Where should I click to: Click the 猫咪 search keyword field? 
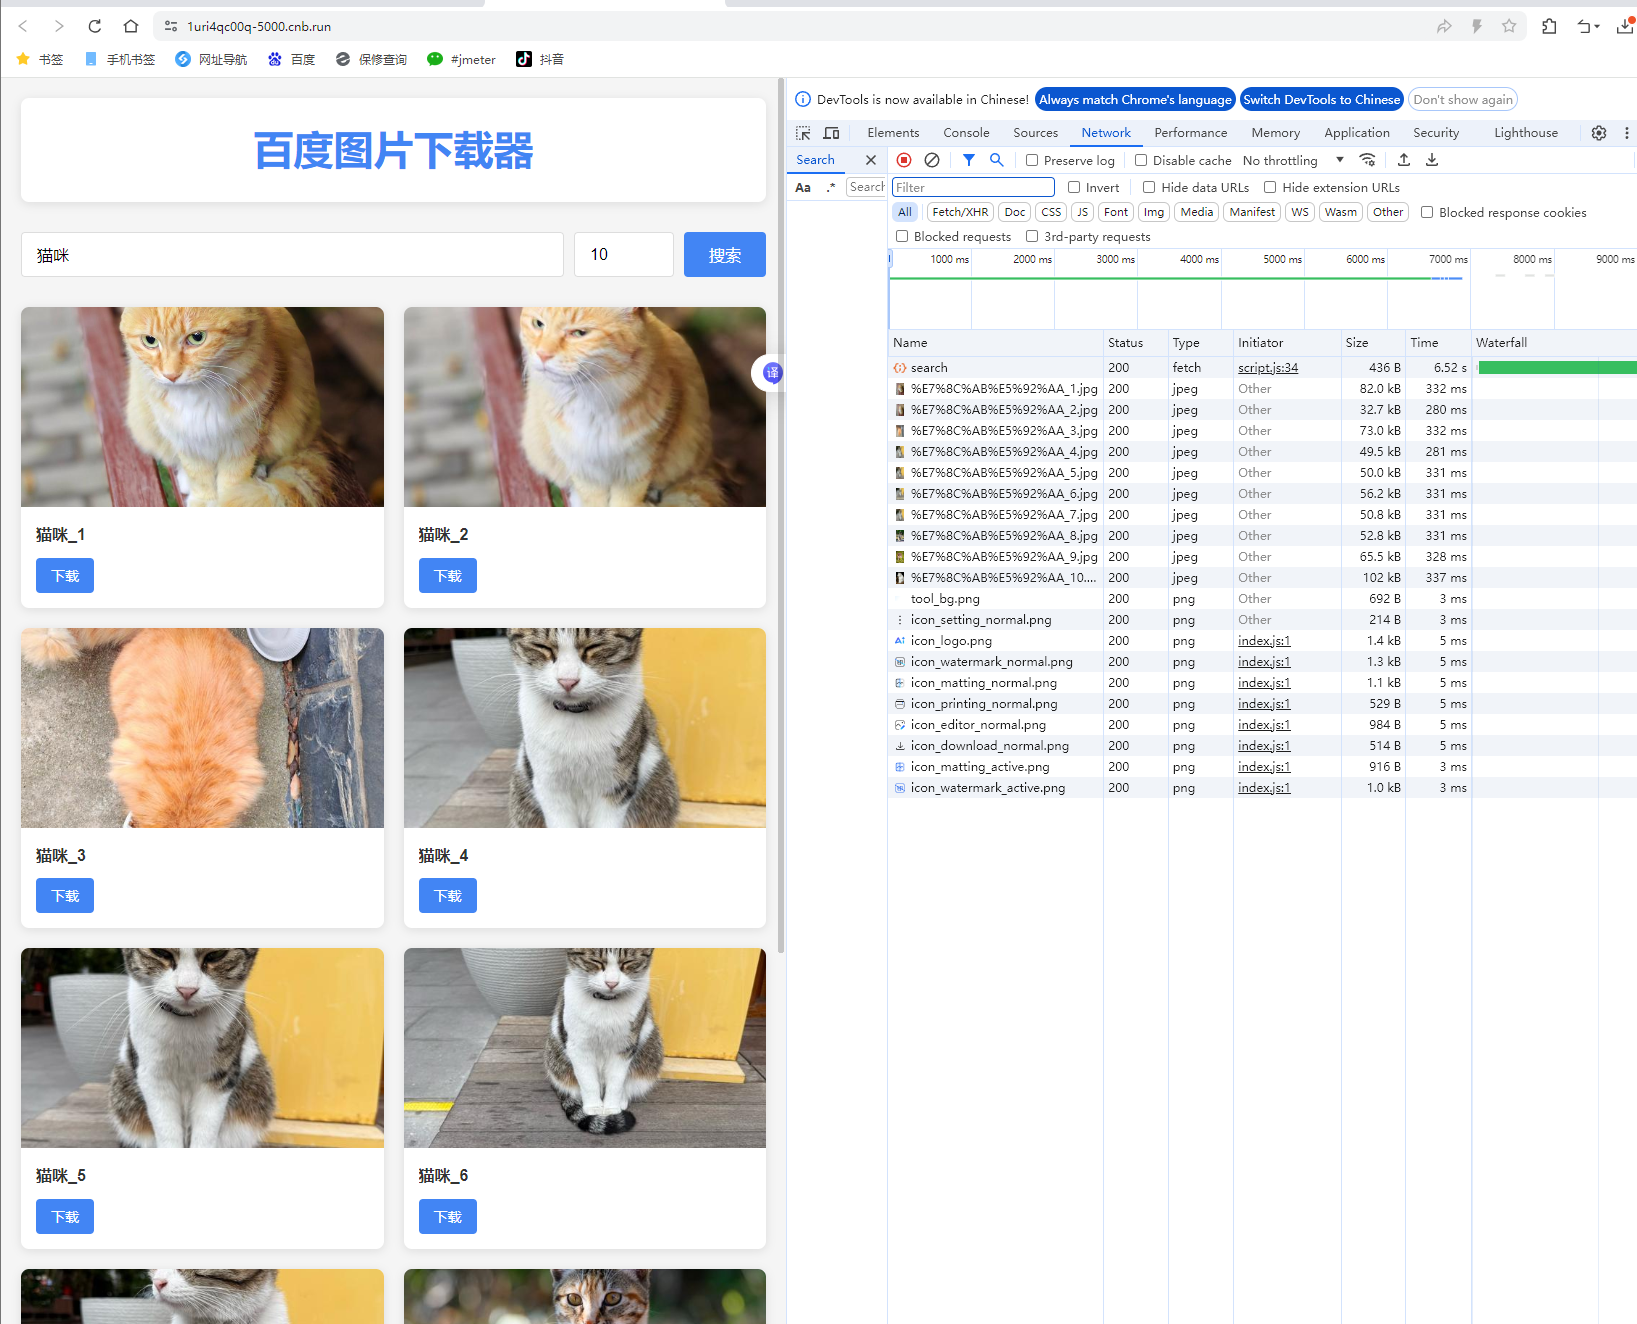292,255
